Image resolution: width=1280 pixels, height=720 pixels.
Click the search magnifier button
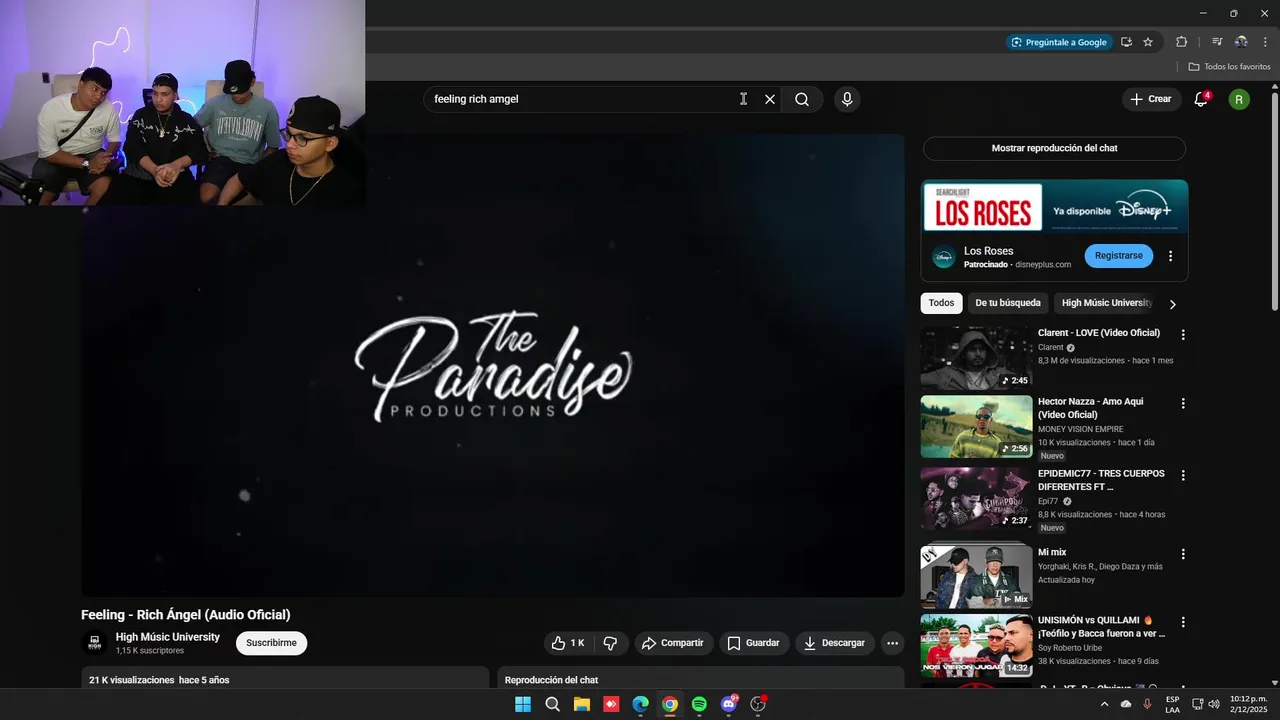click(802, 99)
